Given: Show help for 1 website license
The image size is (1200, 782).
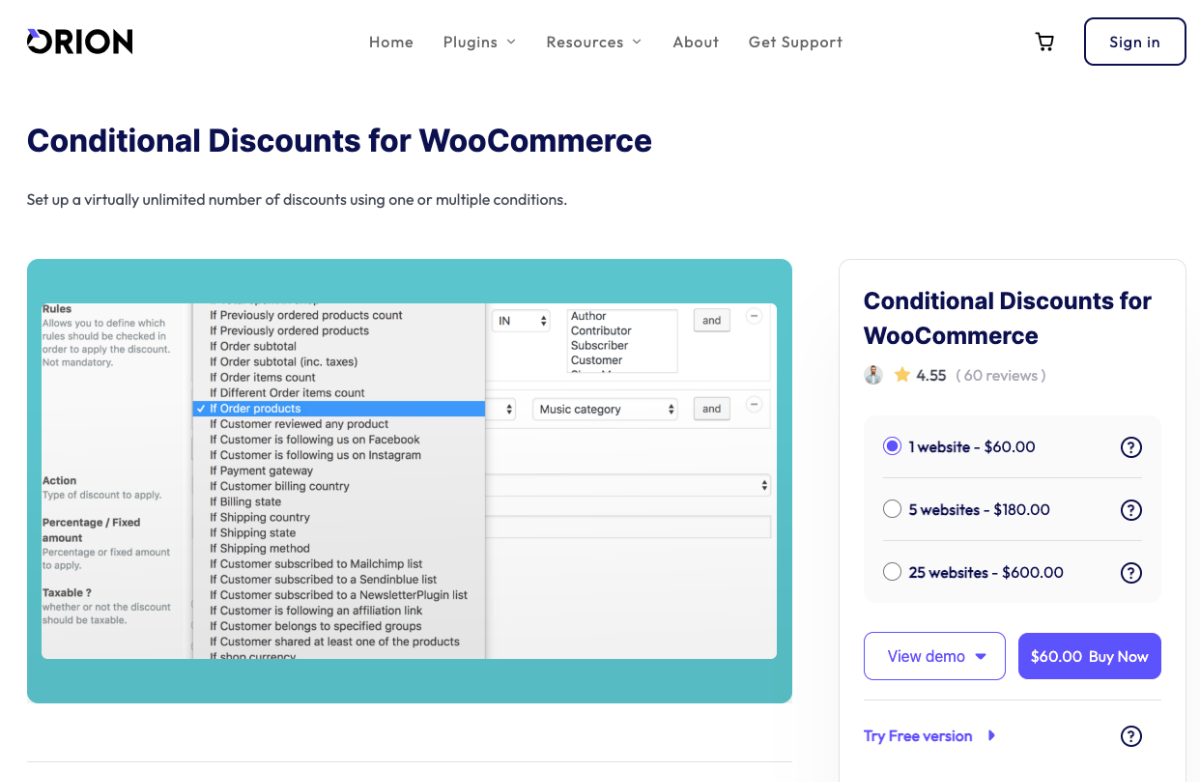Looking at the screenshot, I should (1131, 447).
